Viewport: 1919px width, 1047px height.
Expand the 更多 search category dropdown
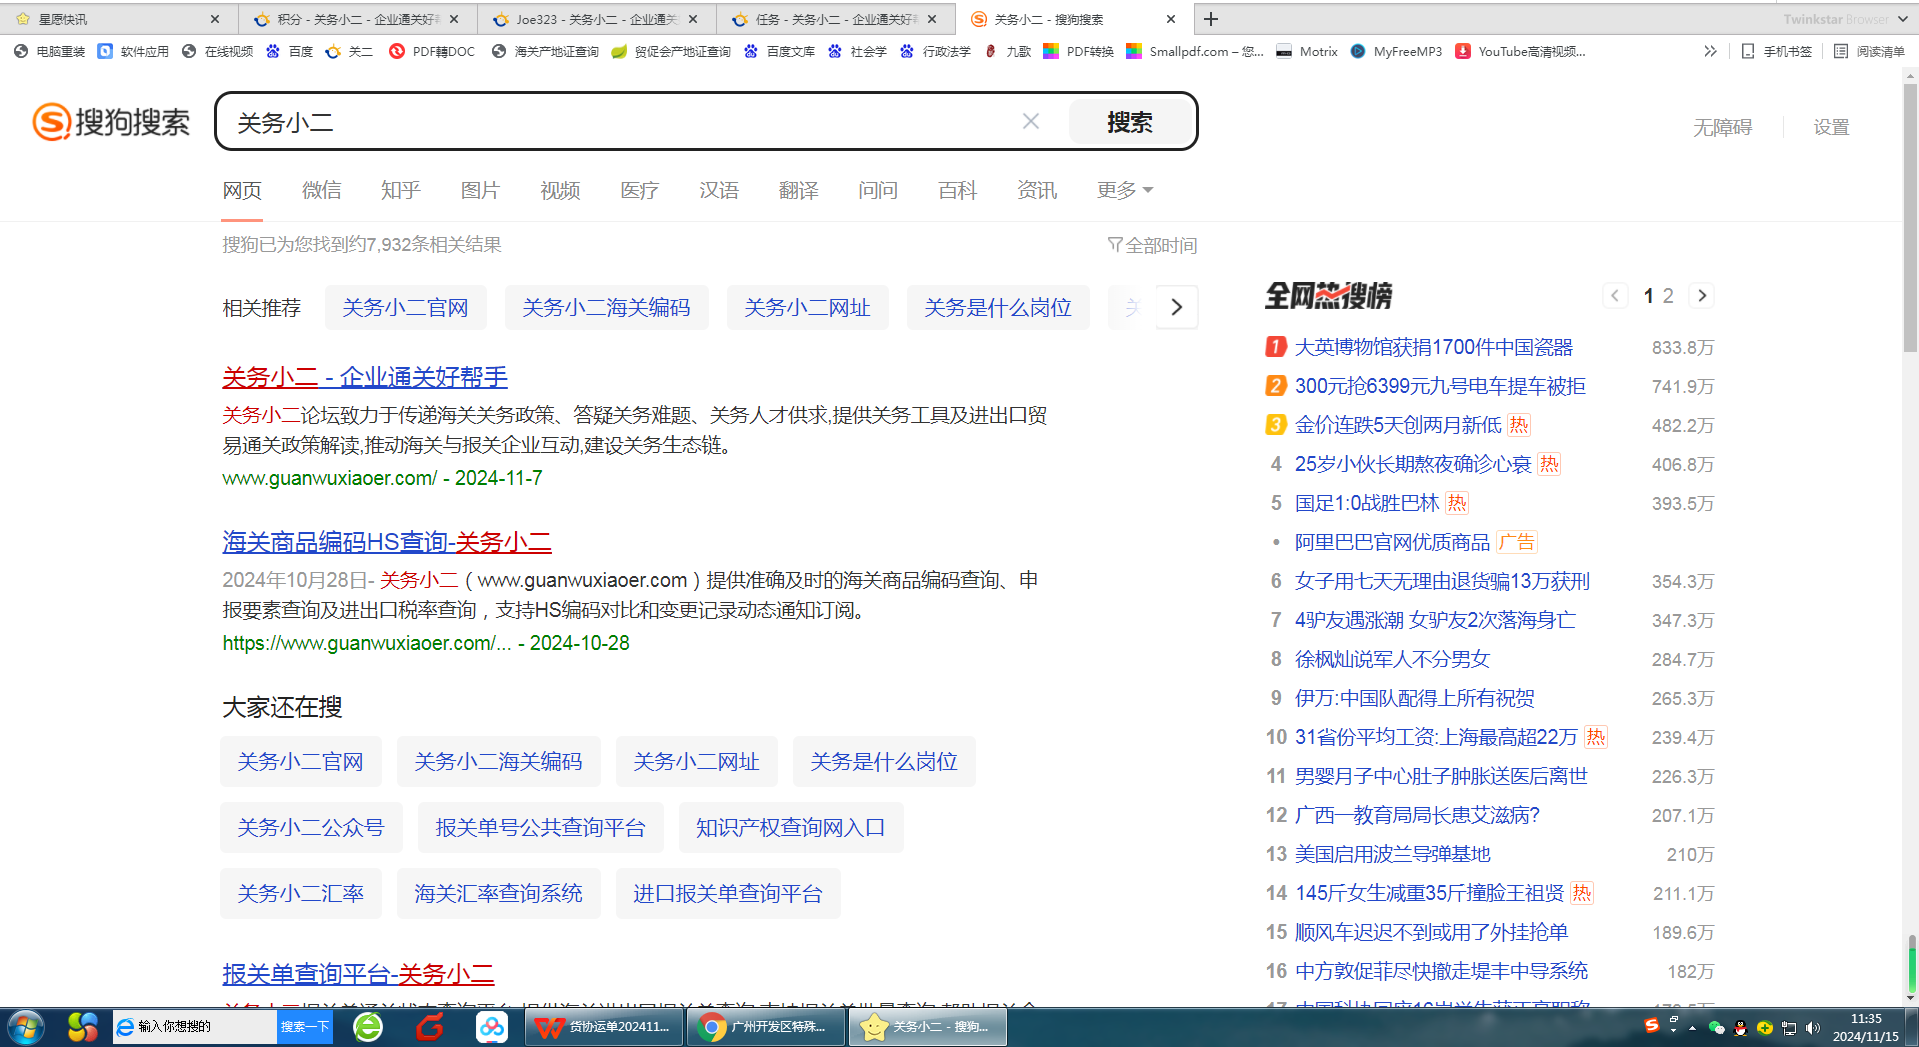[x=1125, y=190]
